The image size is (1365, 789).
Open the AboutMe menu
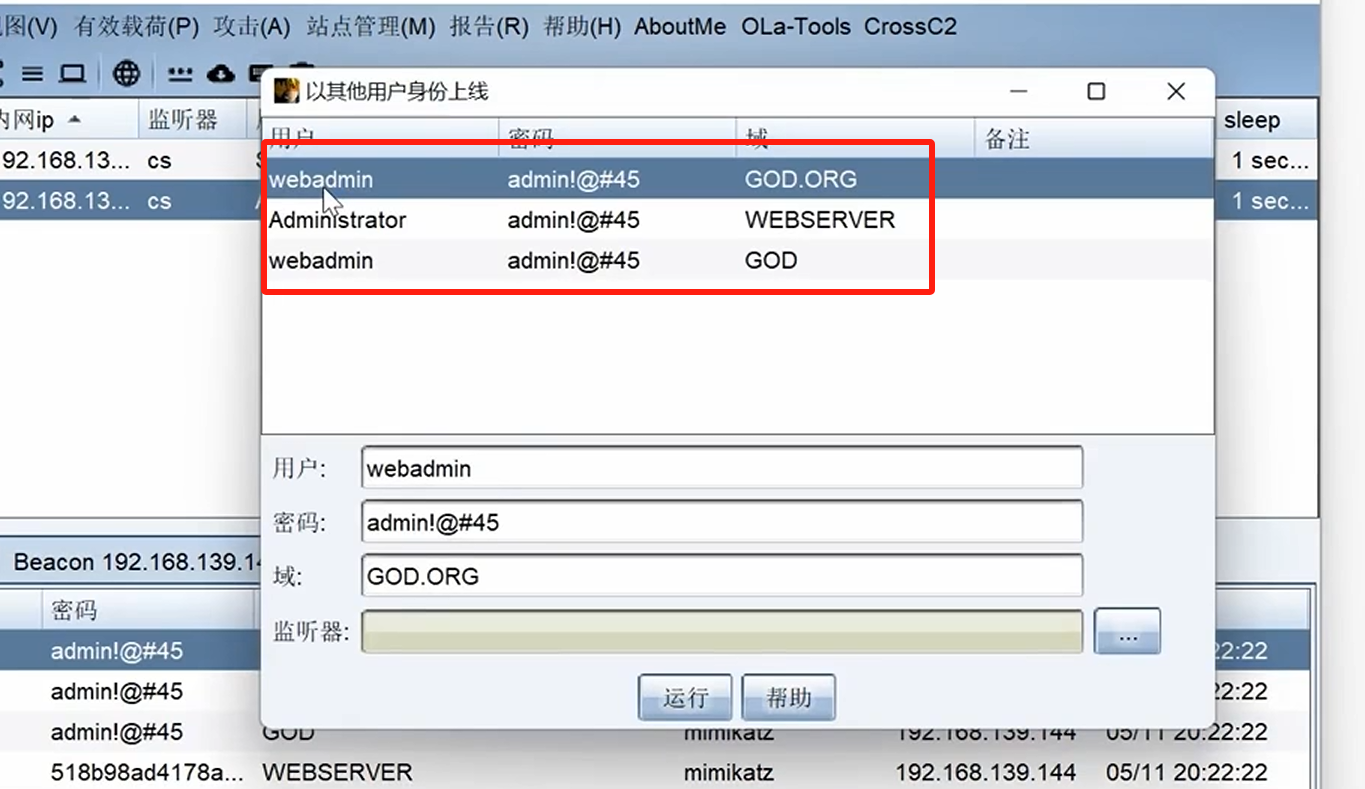click(x=680, y=27)
